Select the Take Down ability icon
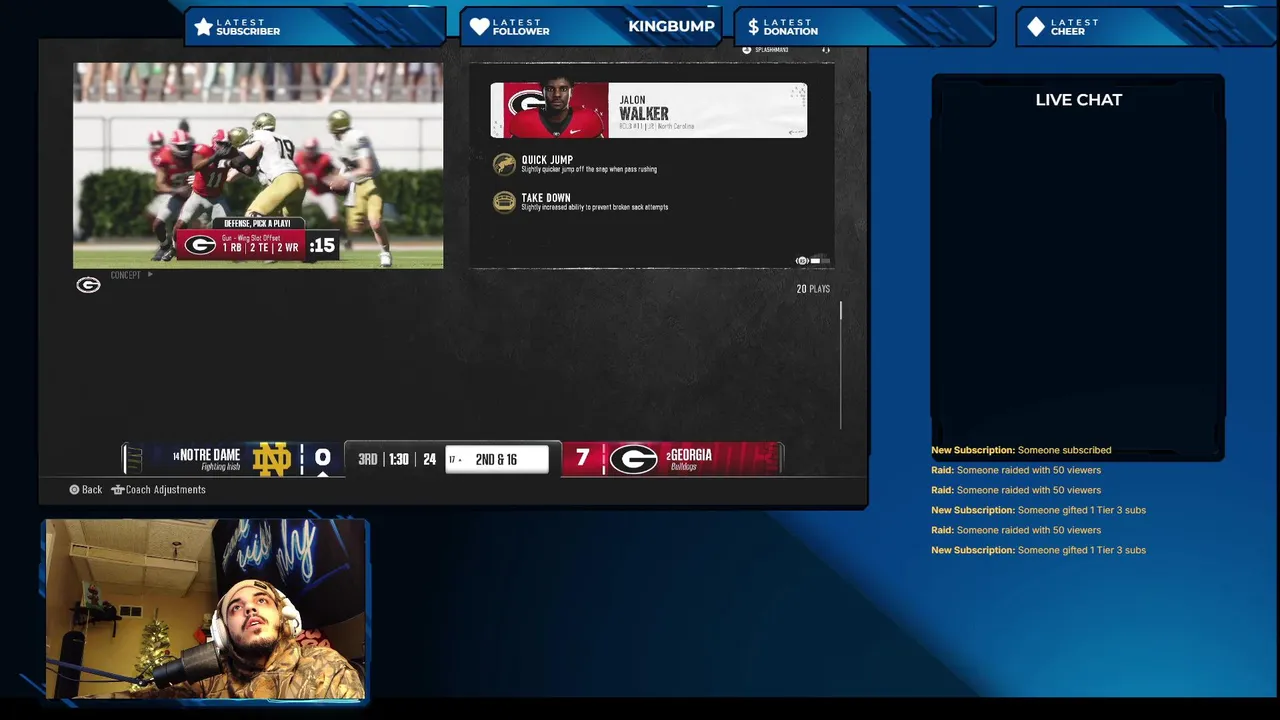Viewport: 1280px width, 720px height. [505, 202]
